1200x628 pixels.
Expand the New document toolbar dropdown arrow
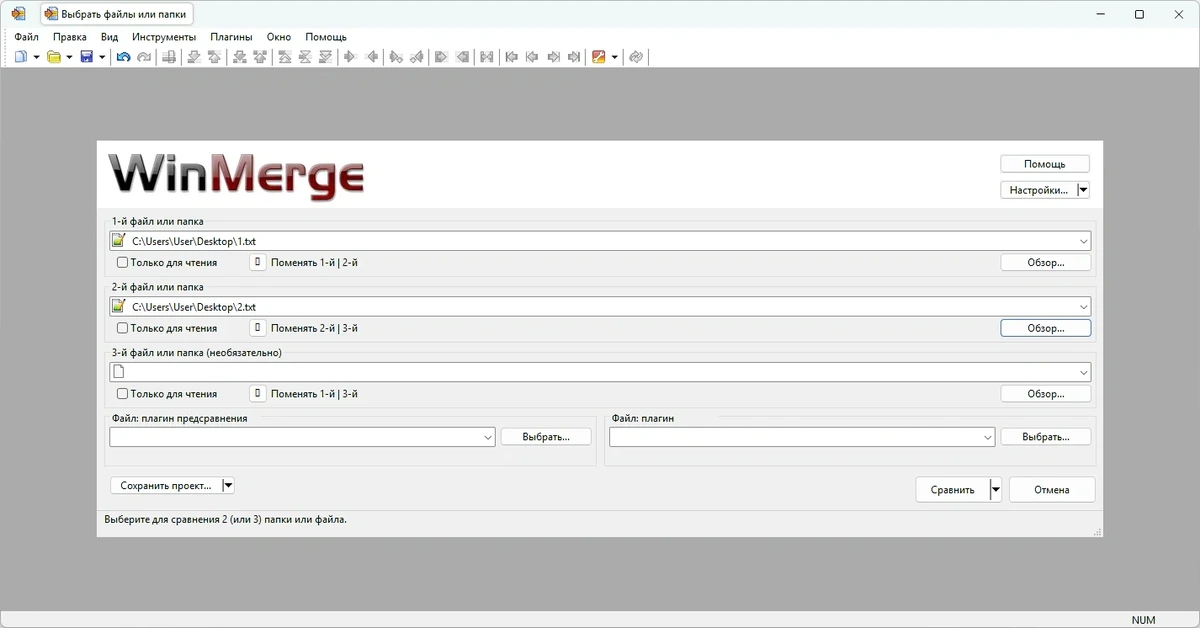tap(36, 57)
